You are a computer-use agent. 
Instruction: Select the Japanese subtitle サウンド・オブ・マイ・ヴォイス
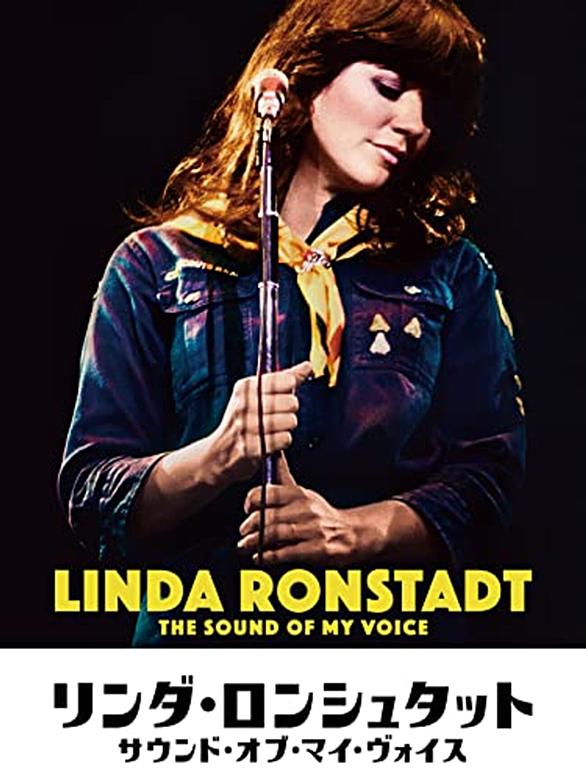292,755
